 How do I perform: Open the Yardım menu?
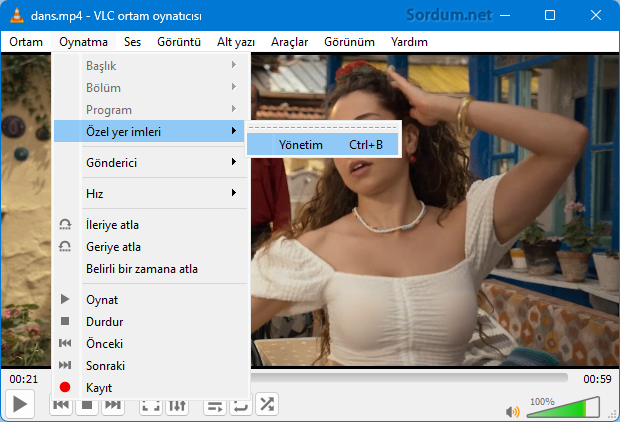pyautogui.click(x=409, y=42)
